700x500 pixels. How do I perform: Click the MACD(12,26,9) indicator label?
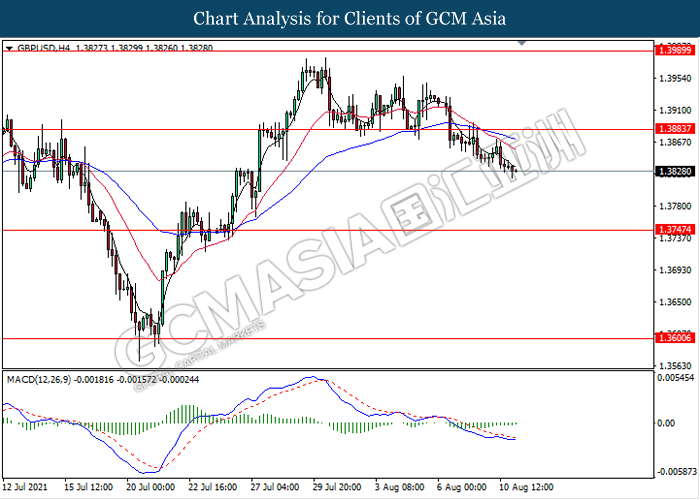tap(37, 378)
